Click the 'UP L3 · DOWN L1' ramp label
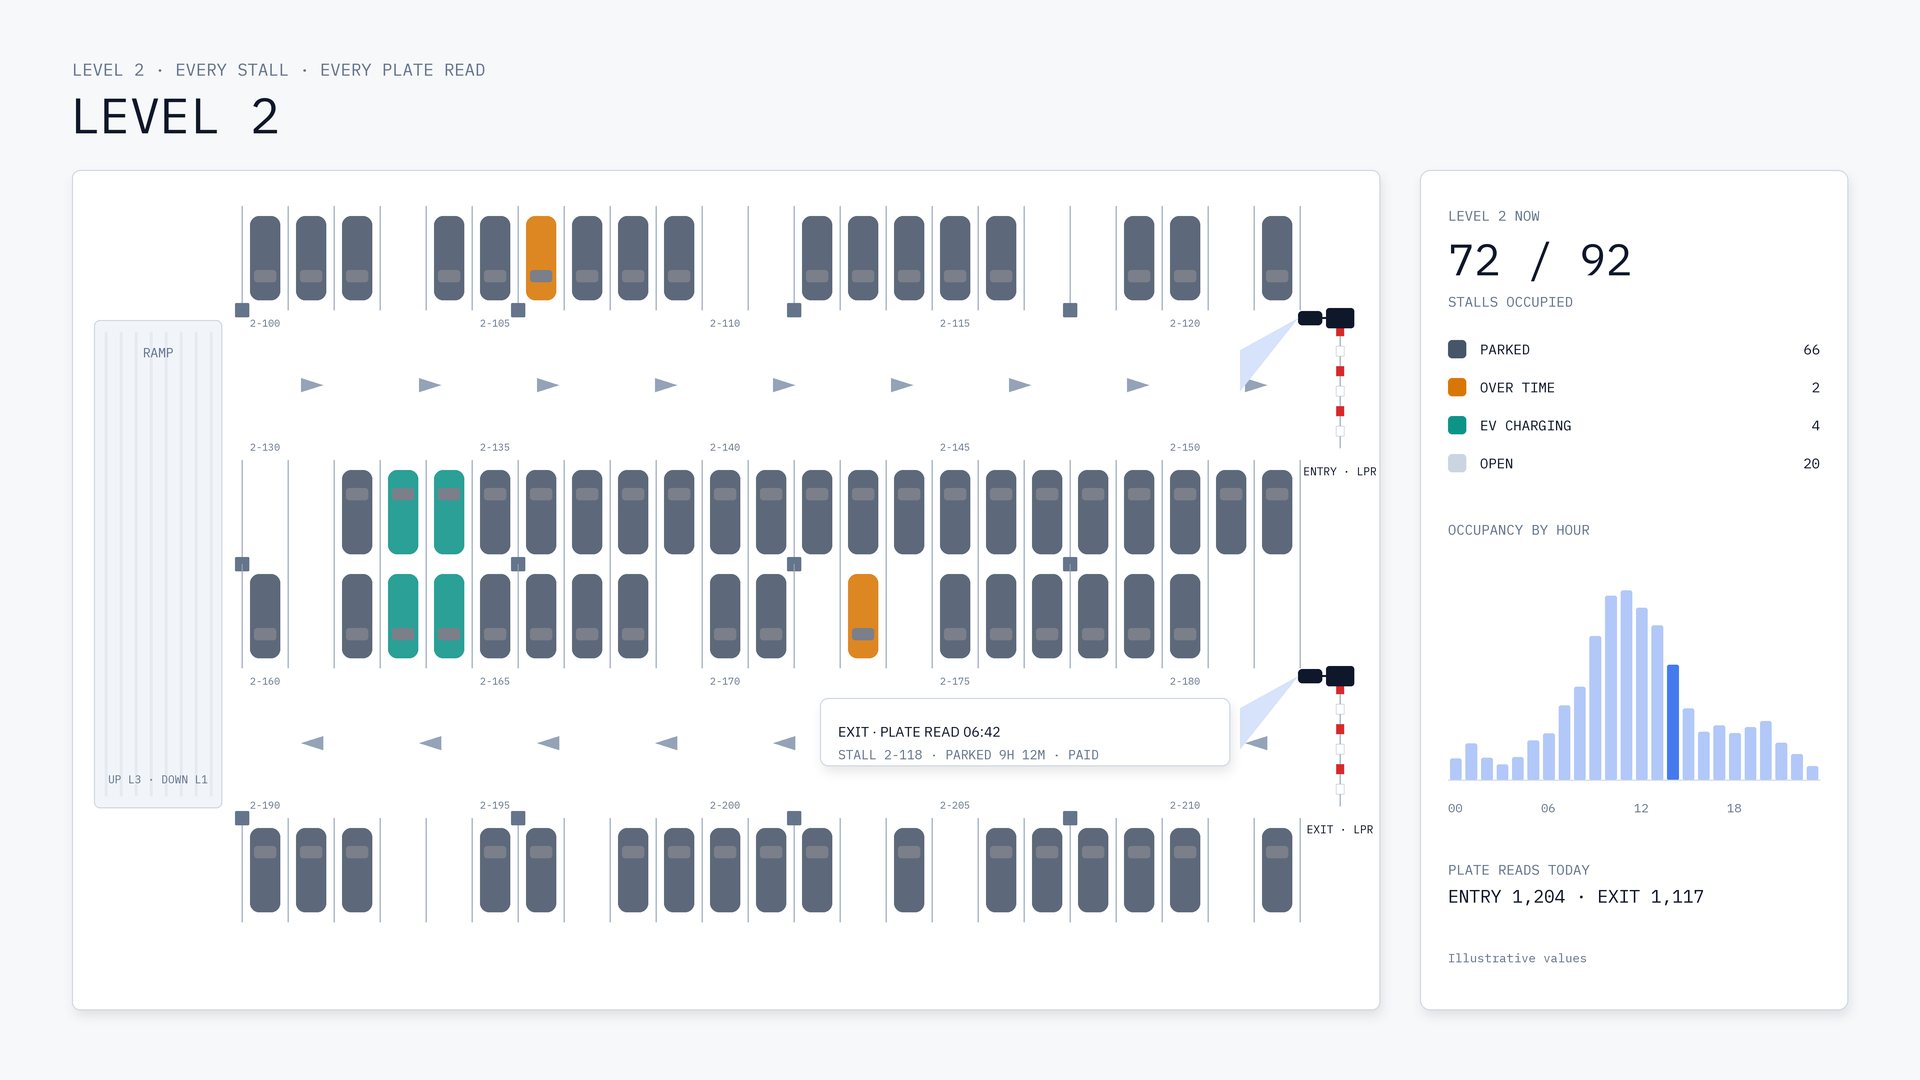This screenshot has width=1920, height=1080. [158, 779]
